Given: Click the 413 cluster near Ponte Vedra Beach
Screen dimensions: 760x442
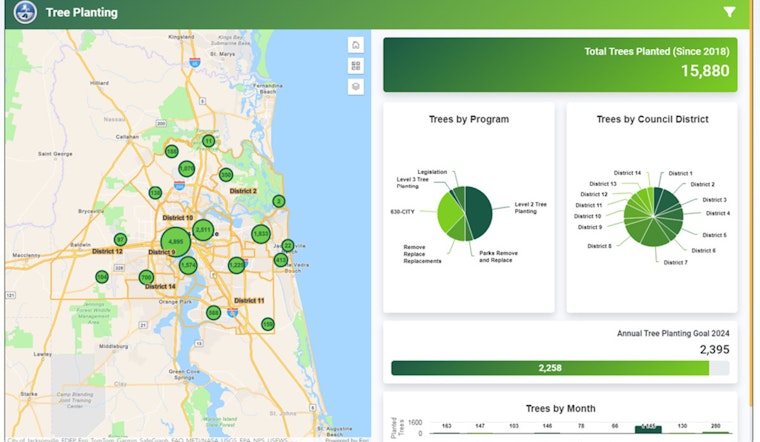Looking at the screenshot, I should pyautogui.click(x=281, y=260).
